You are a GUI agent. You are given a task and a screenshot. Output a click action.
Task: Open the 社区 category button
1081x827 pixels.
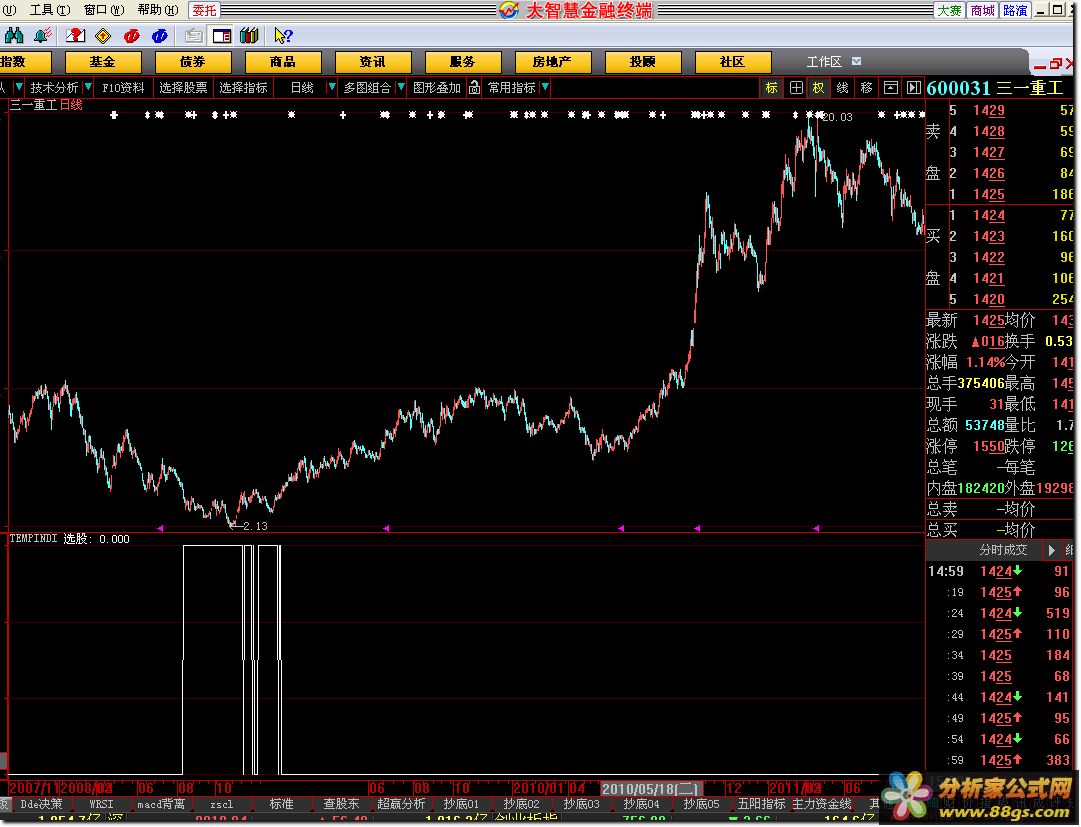coord(732,62)
